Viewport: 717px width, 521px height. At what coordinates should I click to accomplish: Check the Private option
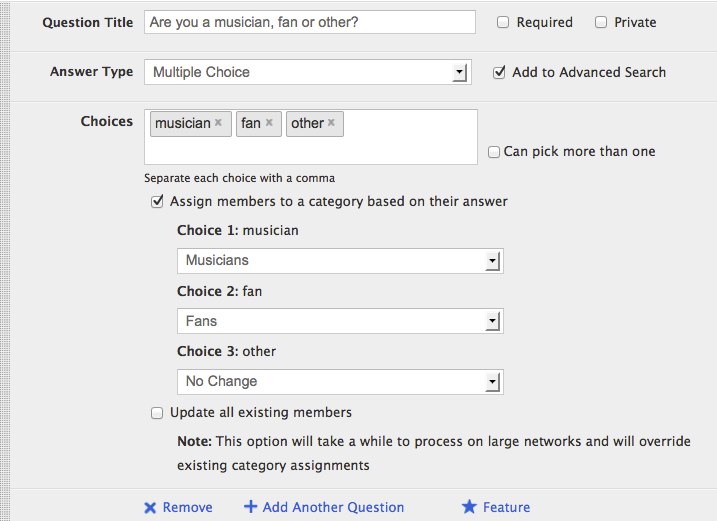pos(601,22)
